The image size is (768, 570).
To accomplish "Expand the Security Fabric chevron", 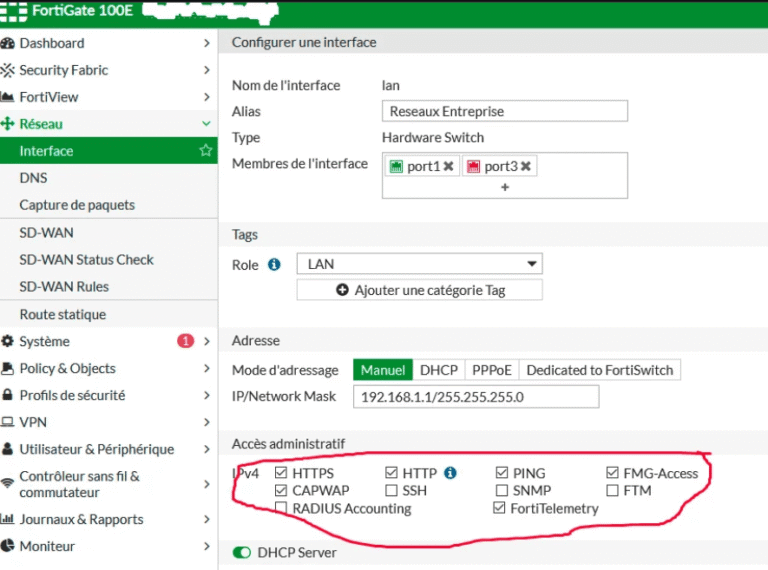I will [207, 70].
